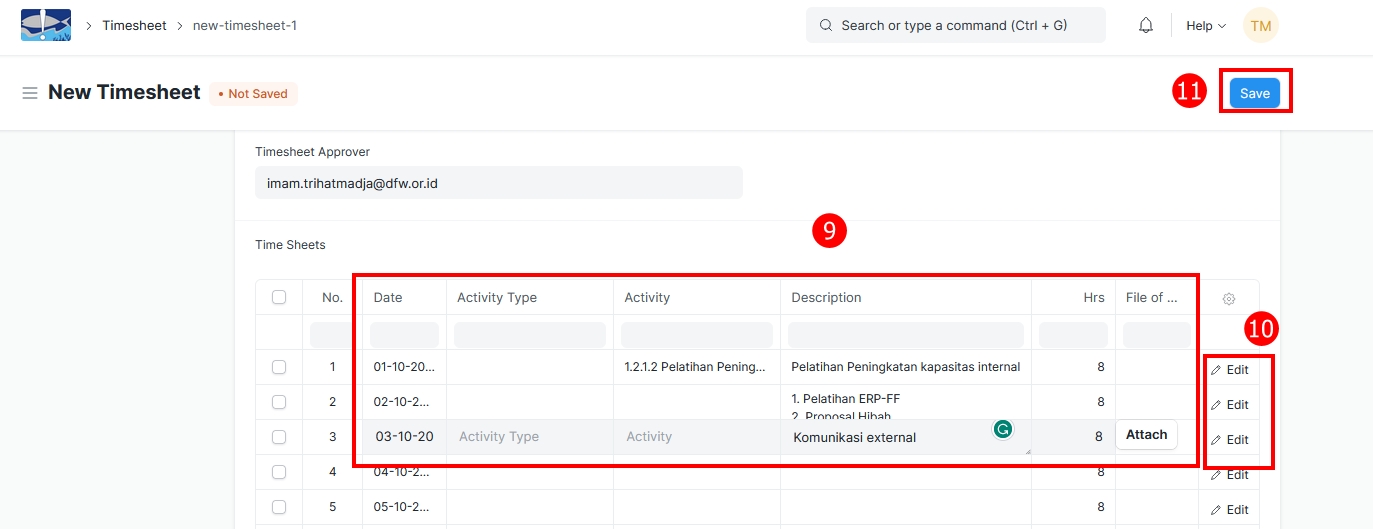Click the Timesheet Approver email field
The image size is (1373, 529).
498,183
